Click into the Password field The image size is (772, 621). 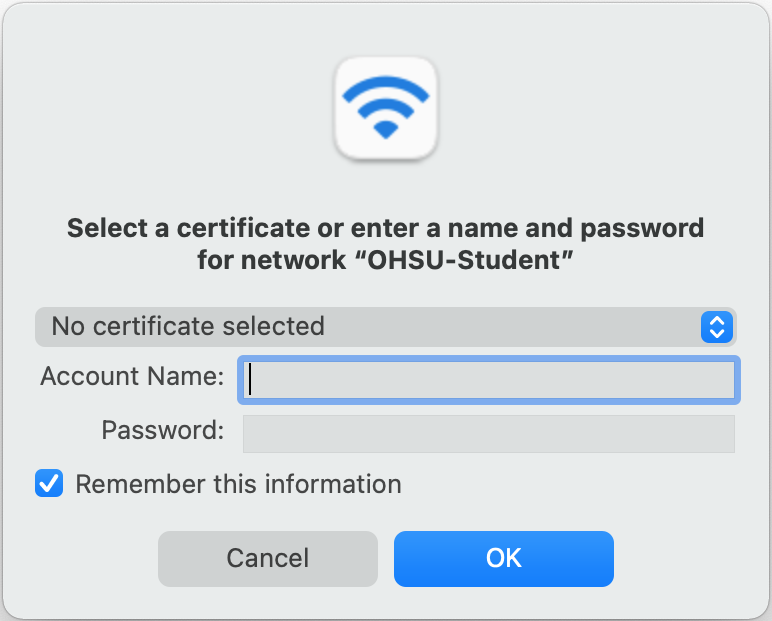tap(488, 433)
